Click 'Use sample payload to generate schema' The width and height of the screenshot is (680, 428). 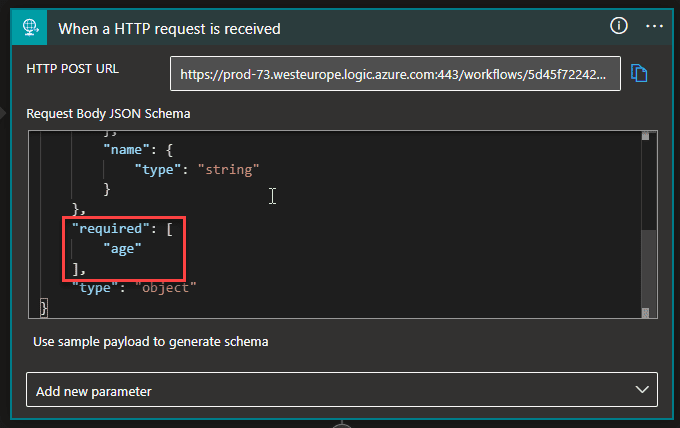[x=150, y=341]
